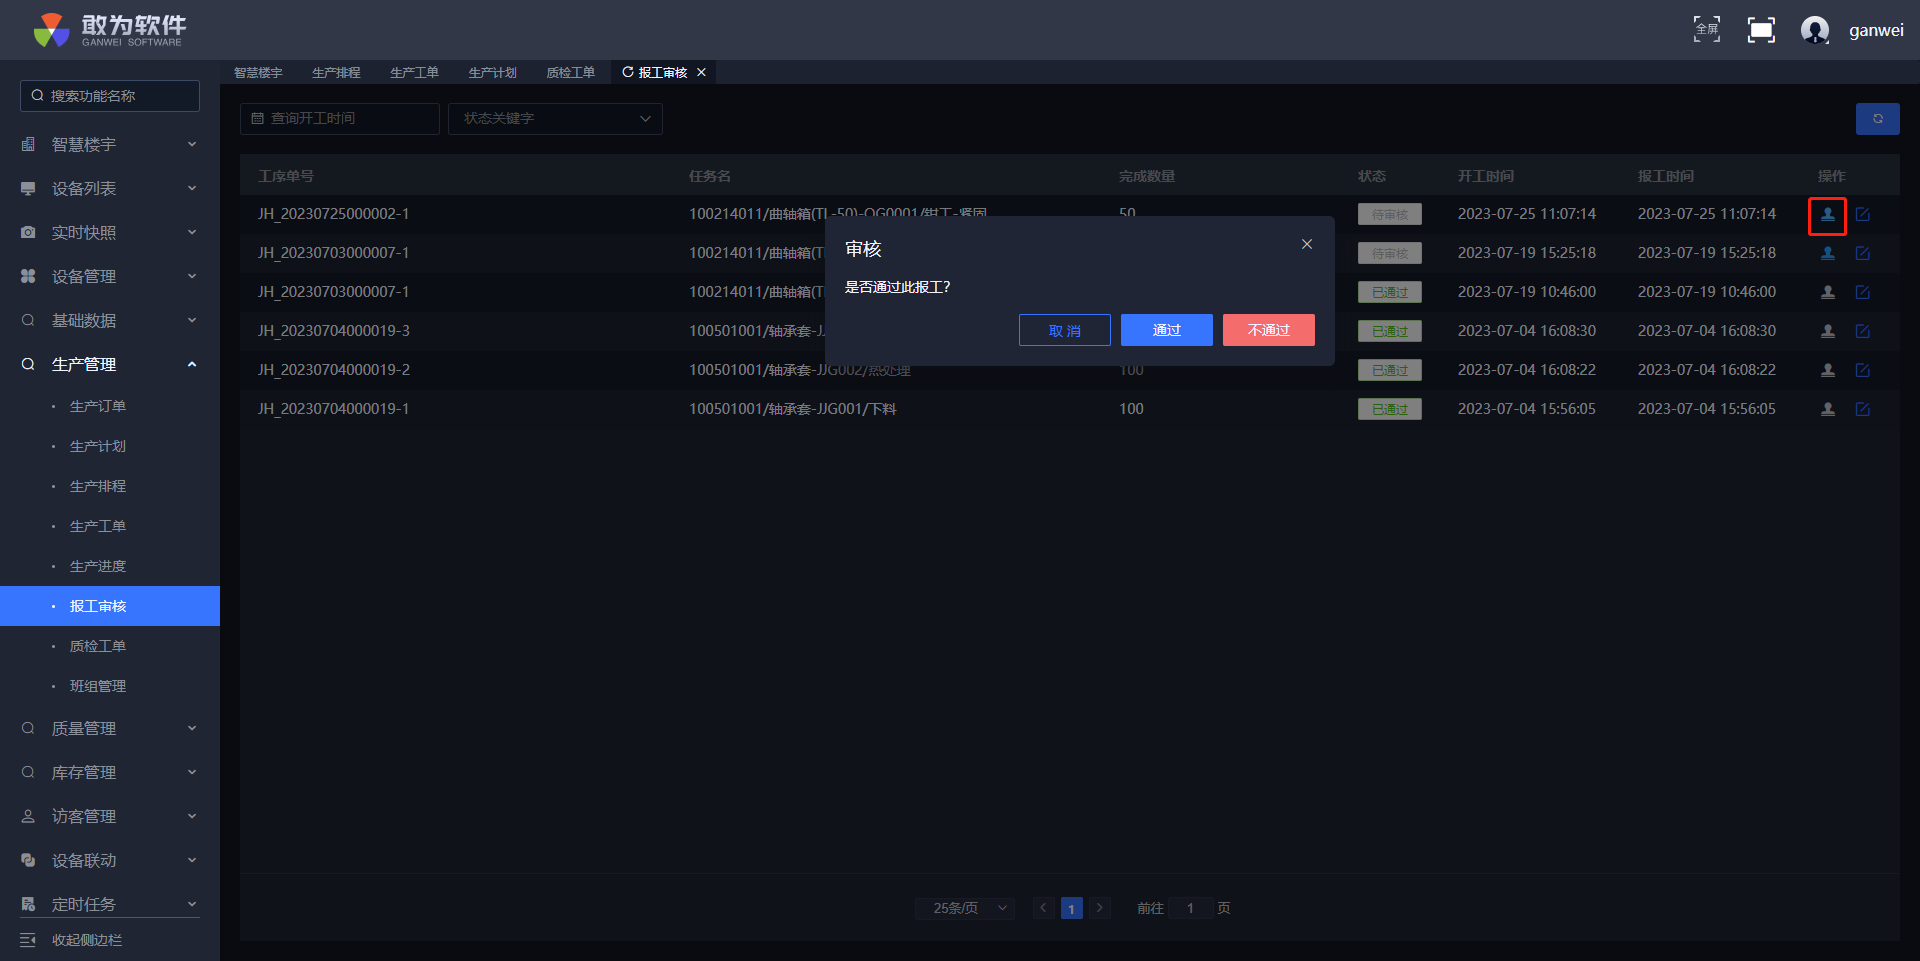Click the 工序单号 column header
The height and width of the screenshot is (961, 1920).
click(x=286, y=176)
